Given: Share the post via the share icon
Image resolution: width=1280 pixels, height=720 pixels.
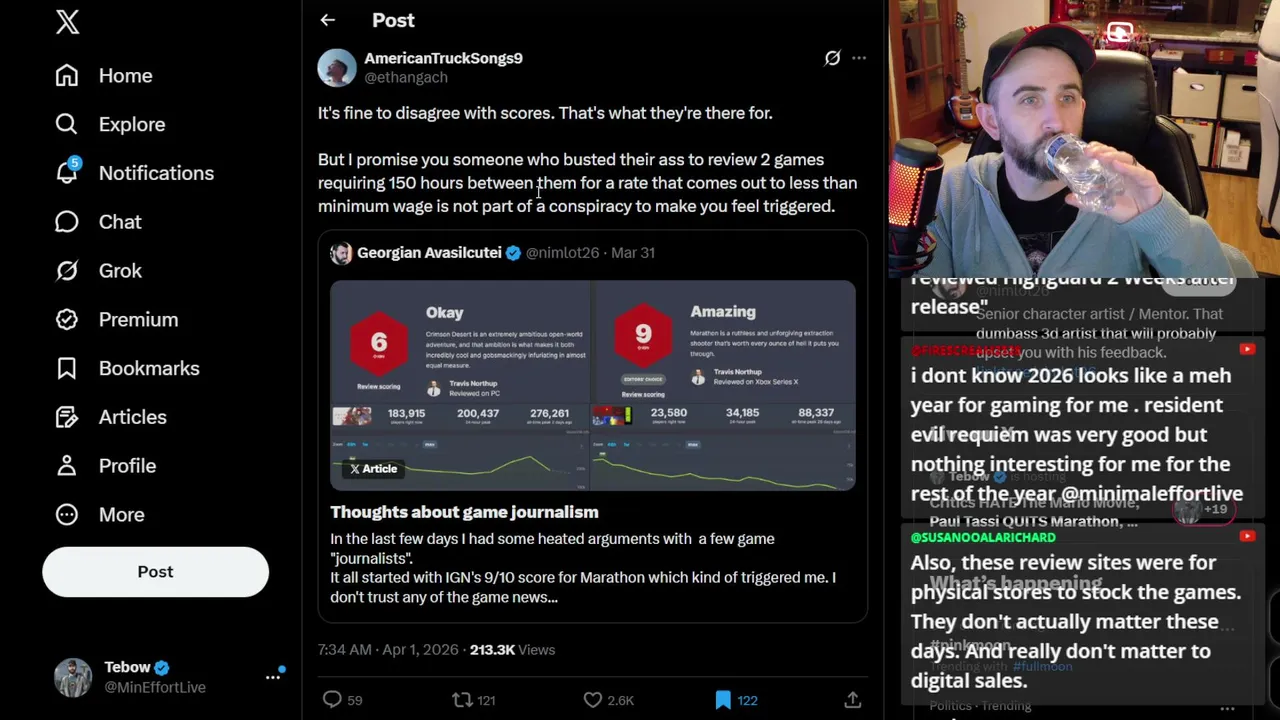Looking at the screenshot, I should pyautogui.click(x=853, y=700).
